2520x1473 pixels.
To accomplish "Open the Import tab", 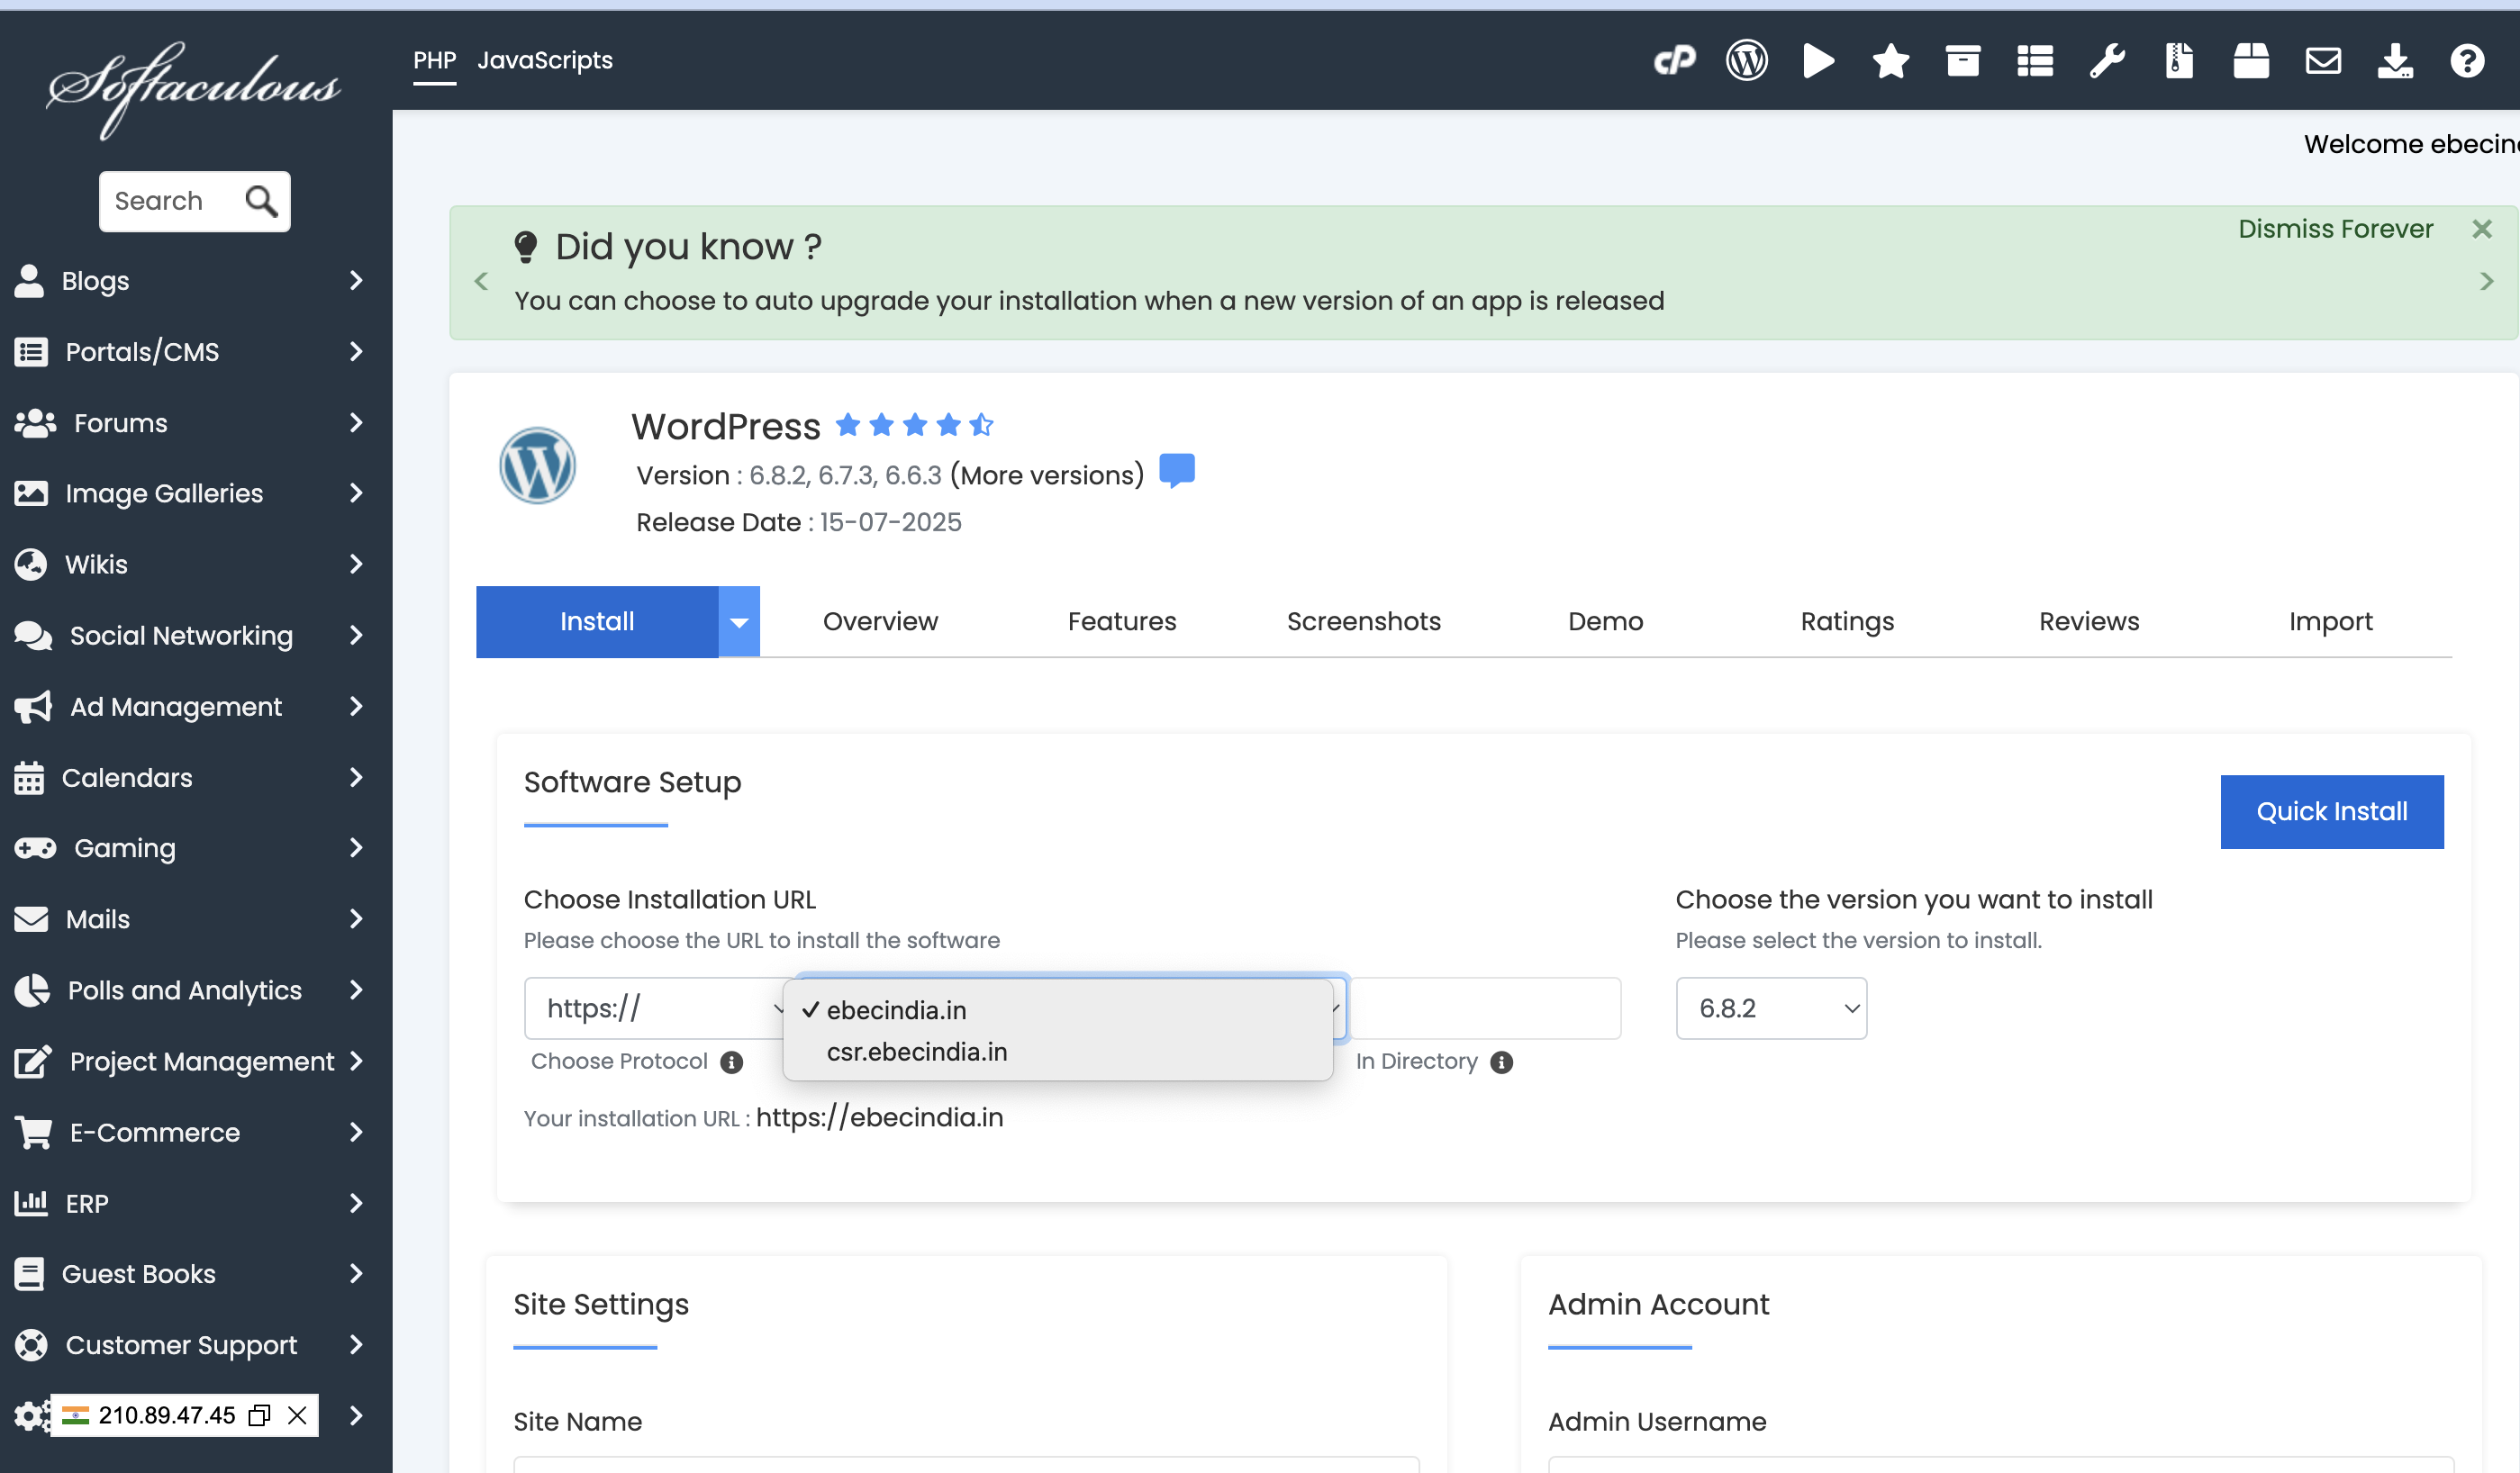I will pyautogui.click(x=2330, y=621).
